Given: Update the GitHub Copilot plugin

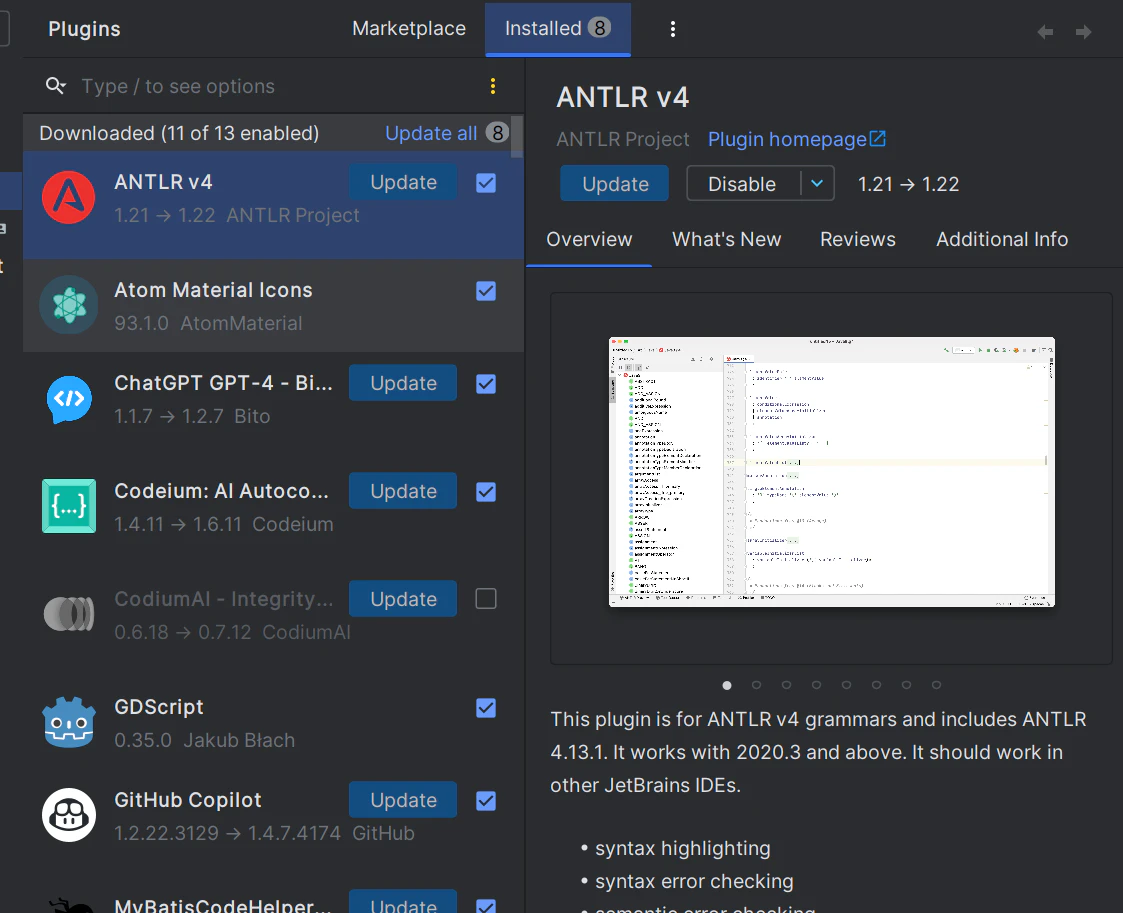Looking at the screenshot, I should tap(403, 800).
